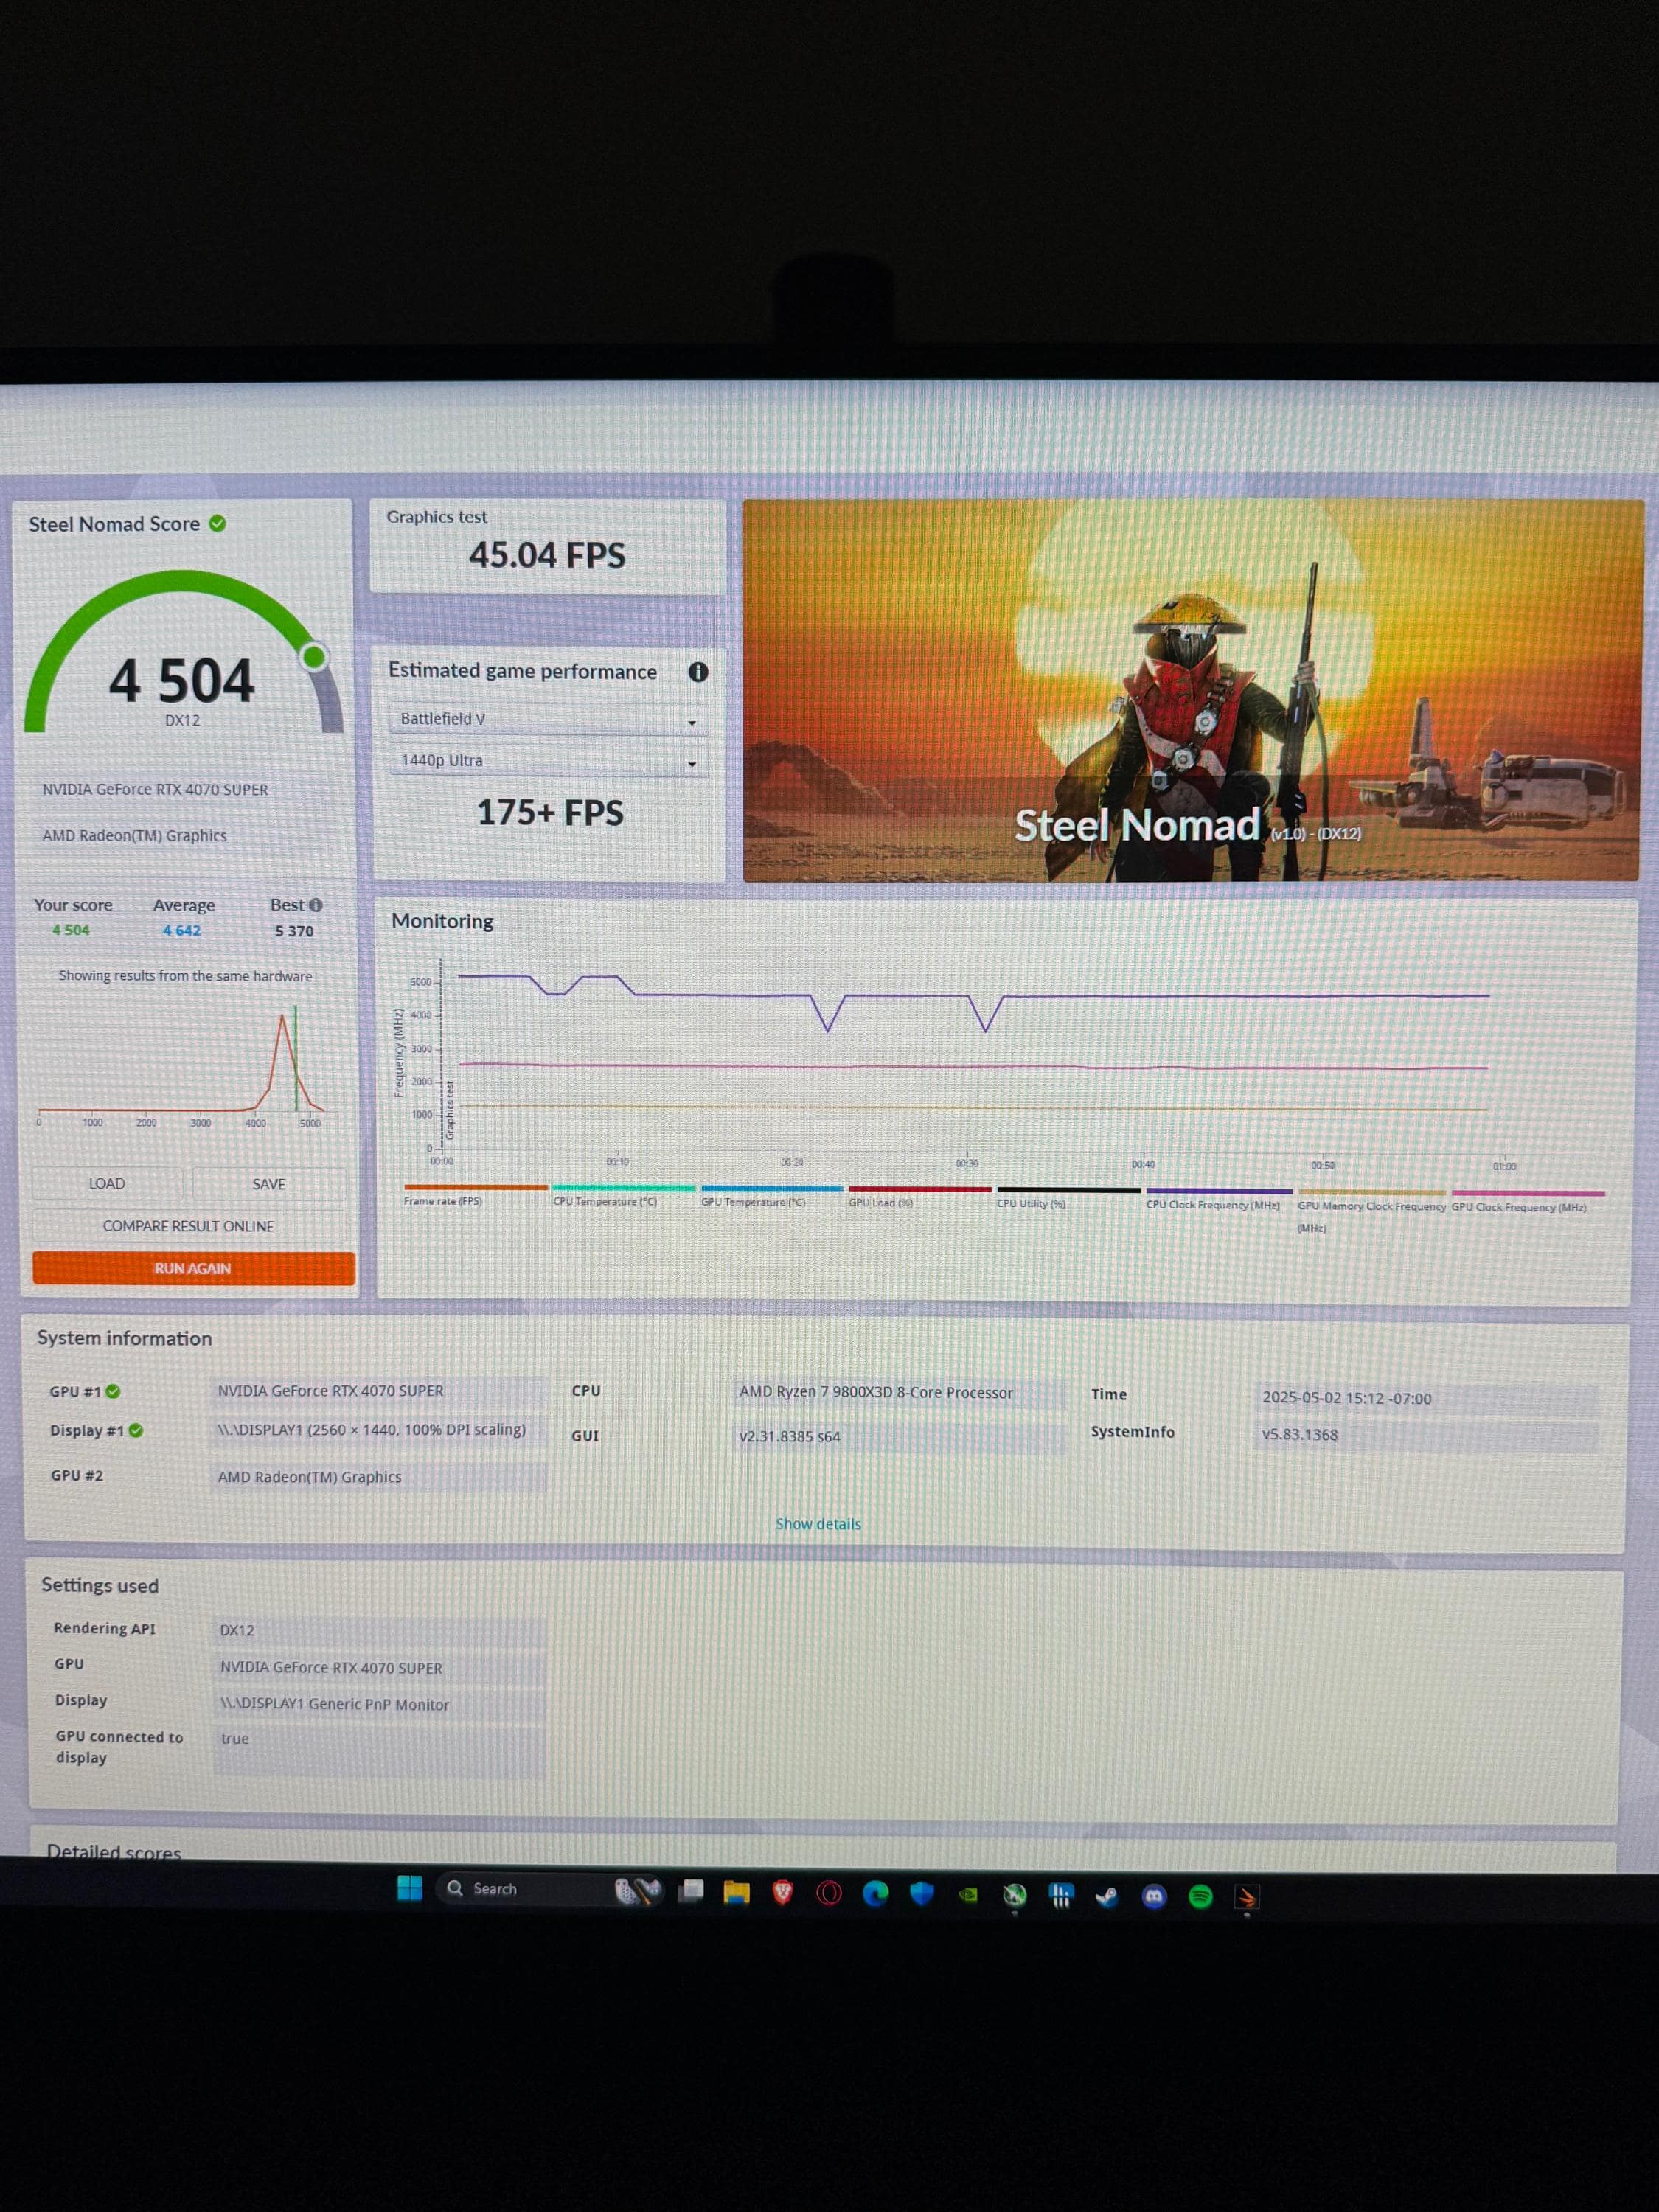1659x2212 pixels.
Task: Click the RUN AGAIN button
Action: 193,1268
